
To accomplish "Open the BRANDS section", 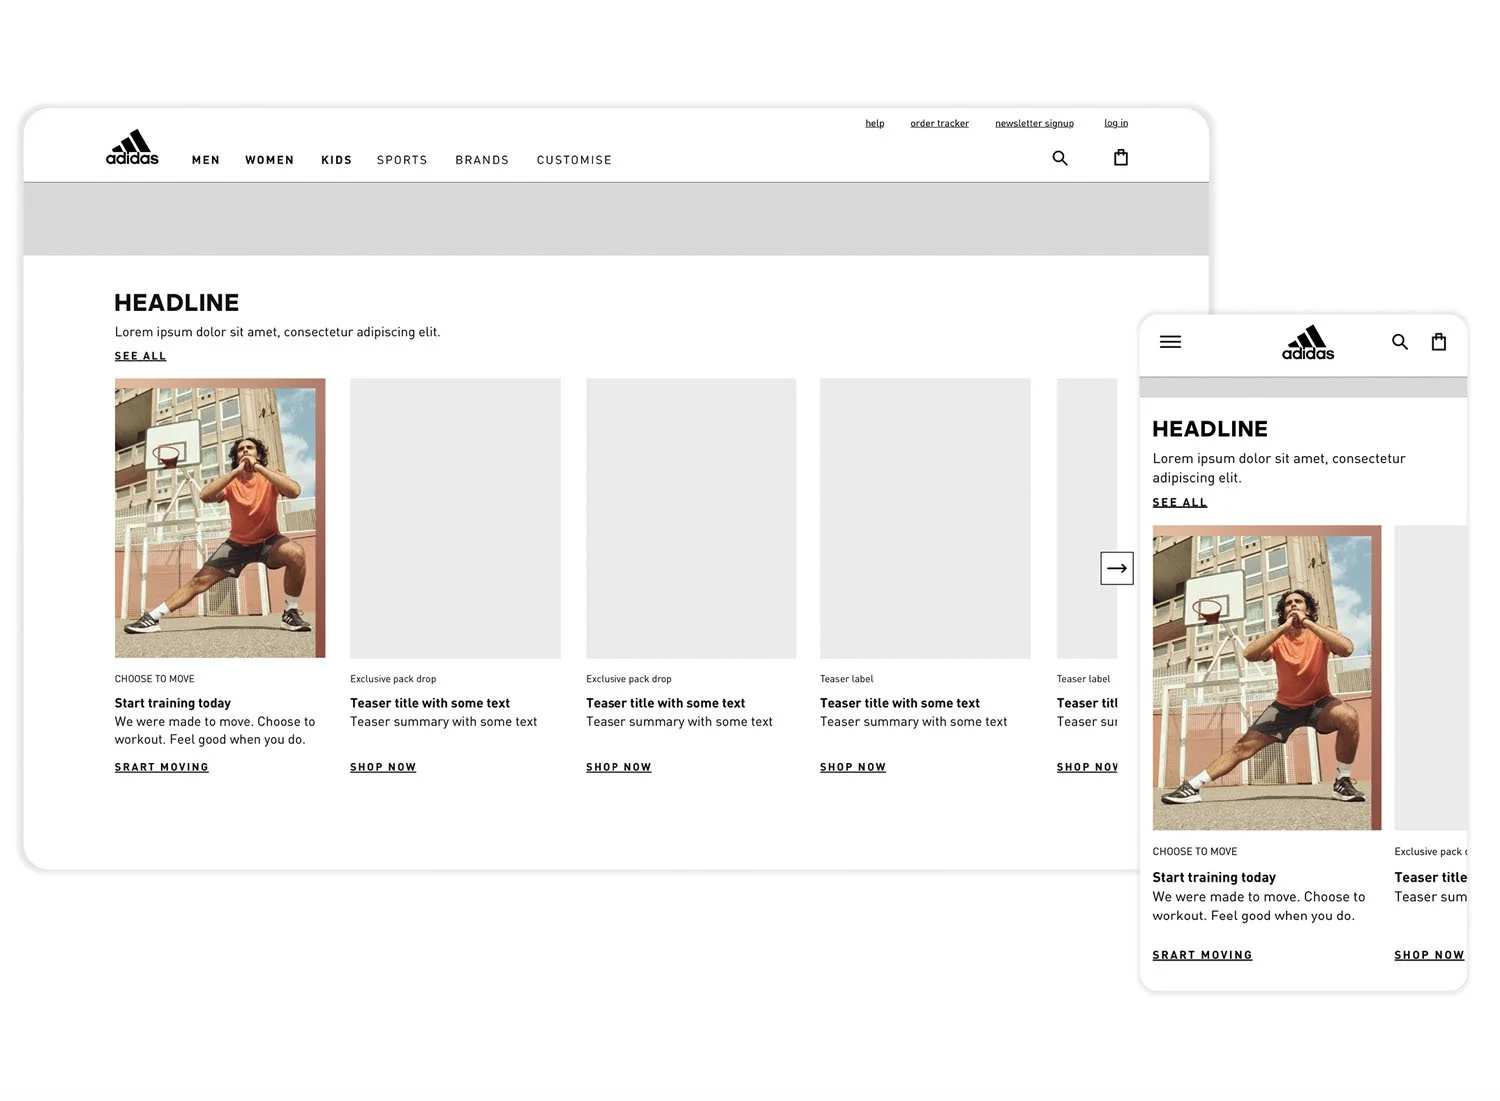I will (482, 160).
